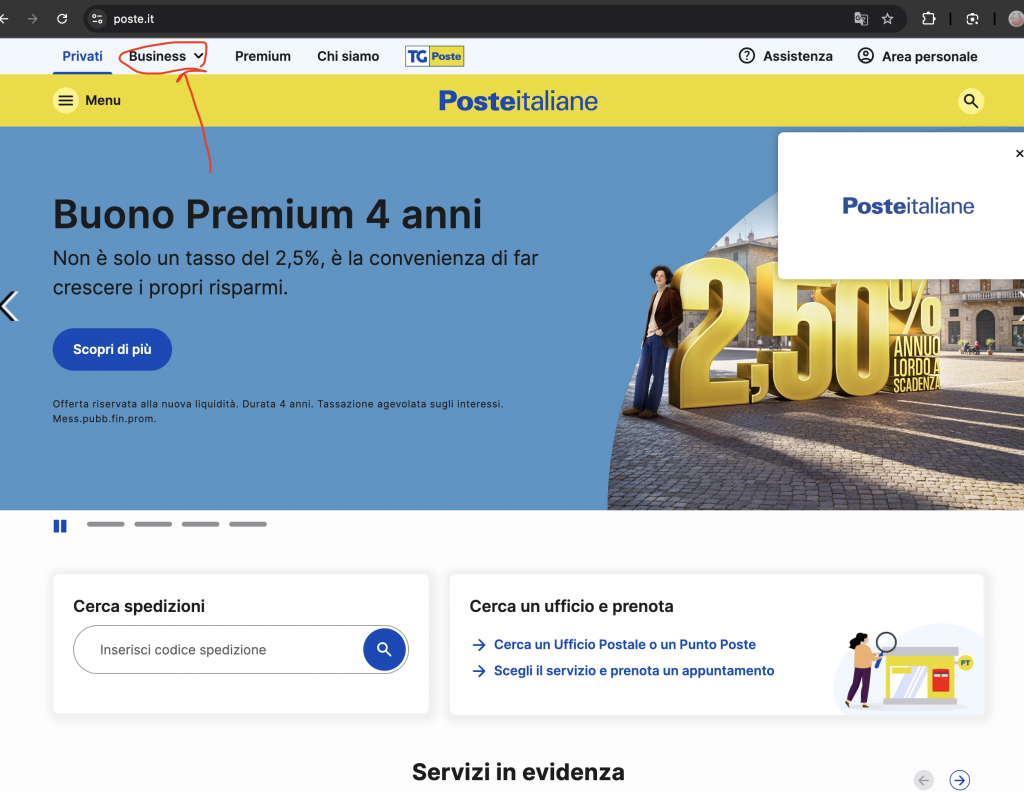Run the shipment search magnifier icon
The image size is (1024, 792).
(384, 649)
